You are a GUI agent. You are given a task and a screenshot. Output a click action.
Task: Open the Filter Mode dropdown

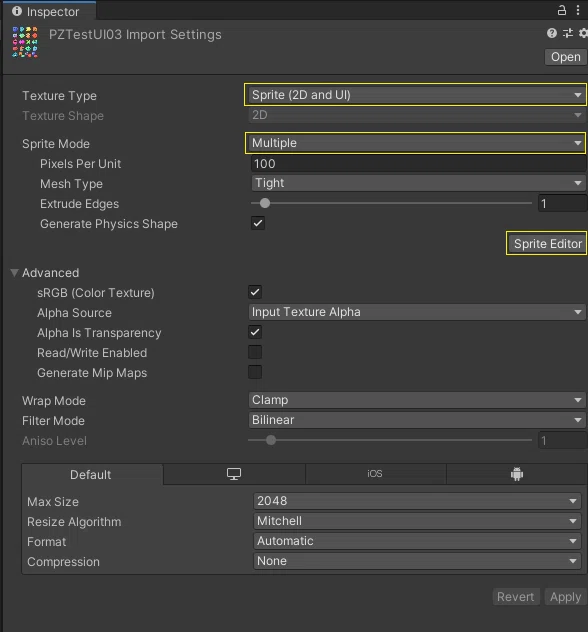point(417,420)
